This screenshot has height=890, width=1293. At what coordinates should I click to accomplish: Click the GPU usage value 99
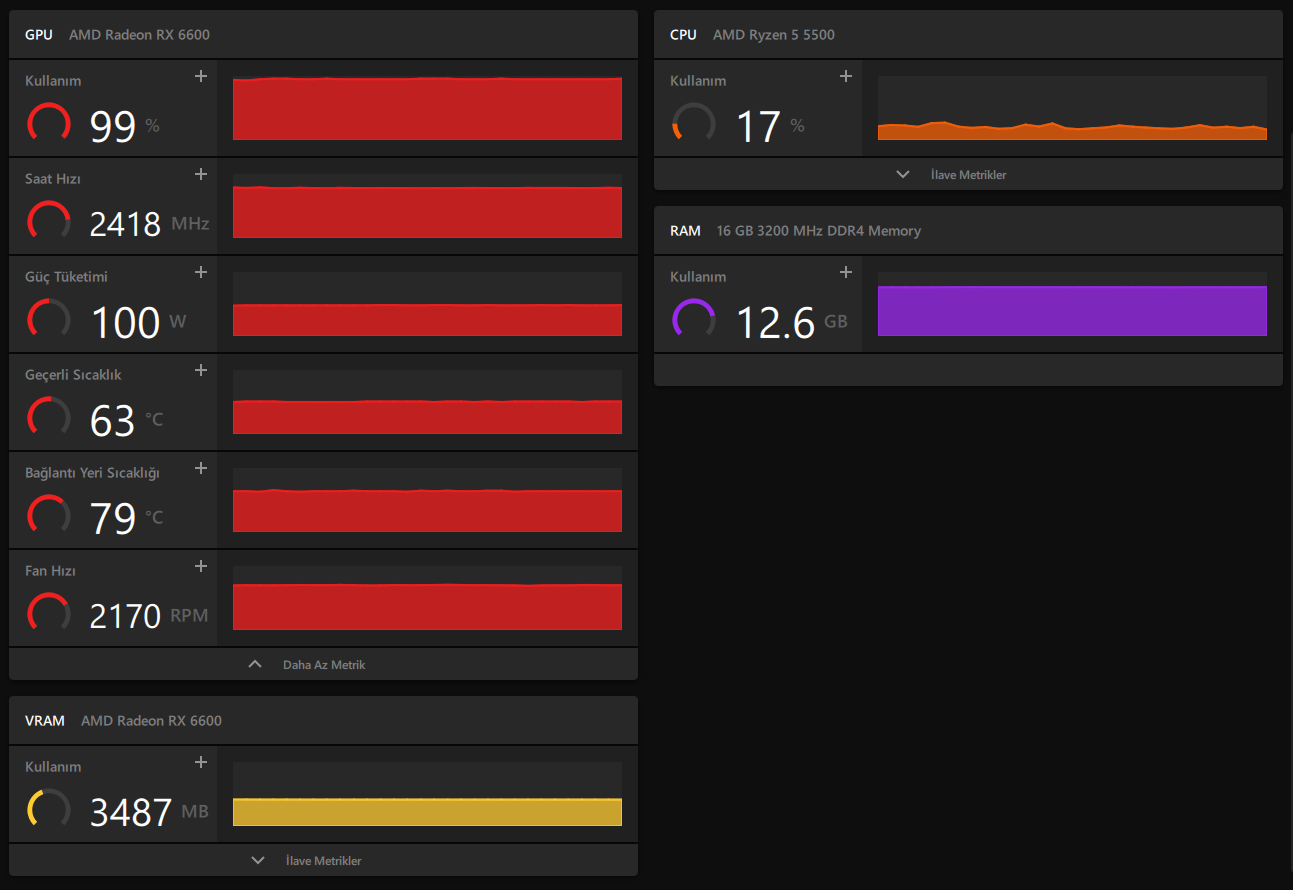coord(113,126)
